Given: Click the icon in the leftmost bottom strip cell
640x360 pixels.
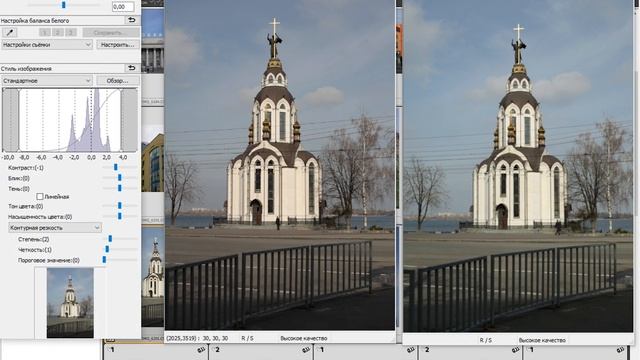Looking at the screenshot, I should pos(201,350).
